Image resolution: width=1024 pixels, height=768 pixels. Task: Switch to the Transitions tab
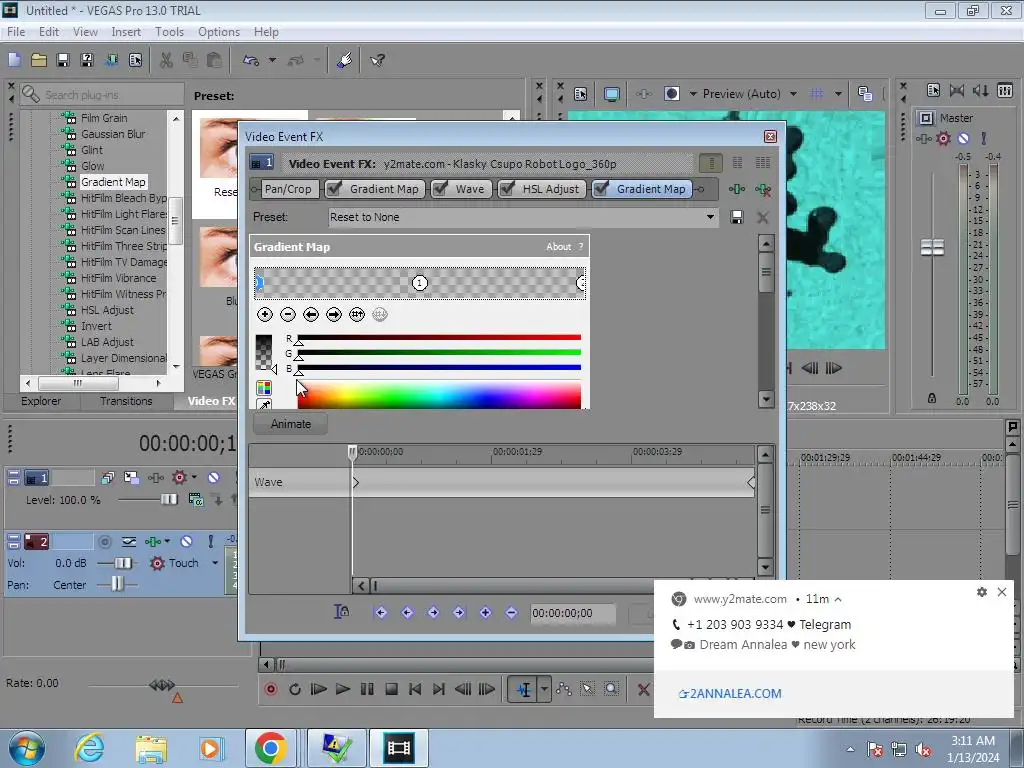(126, 401)
